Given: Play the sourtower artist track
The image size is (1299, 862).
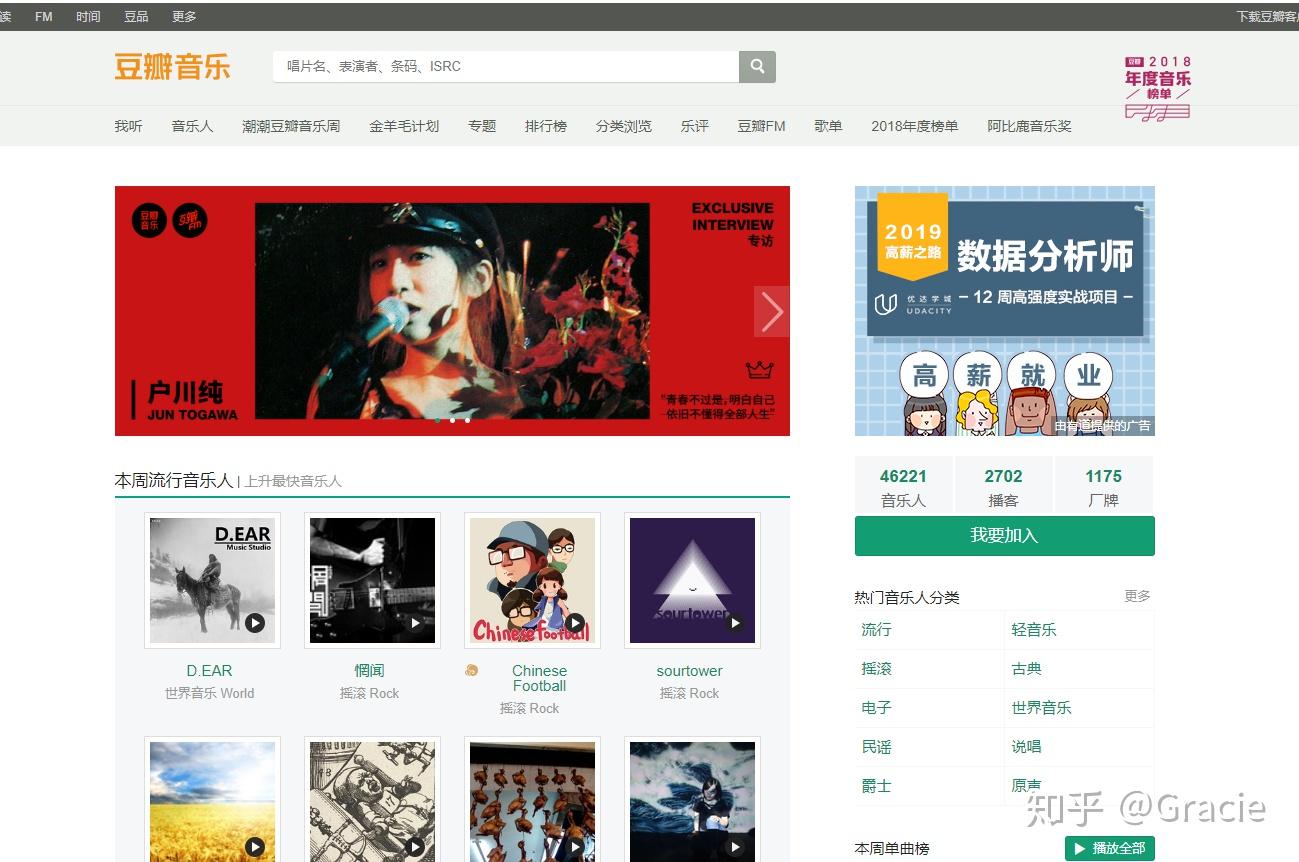Looking at the screenshot, I should click(x=735, y=623).
